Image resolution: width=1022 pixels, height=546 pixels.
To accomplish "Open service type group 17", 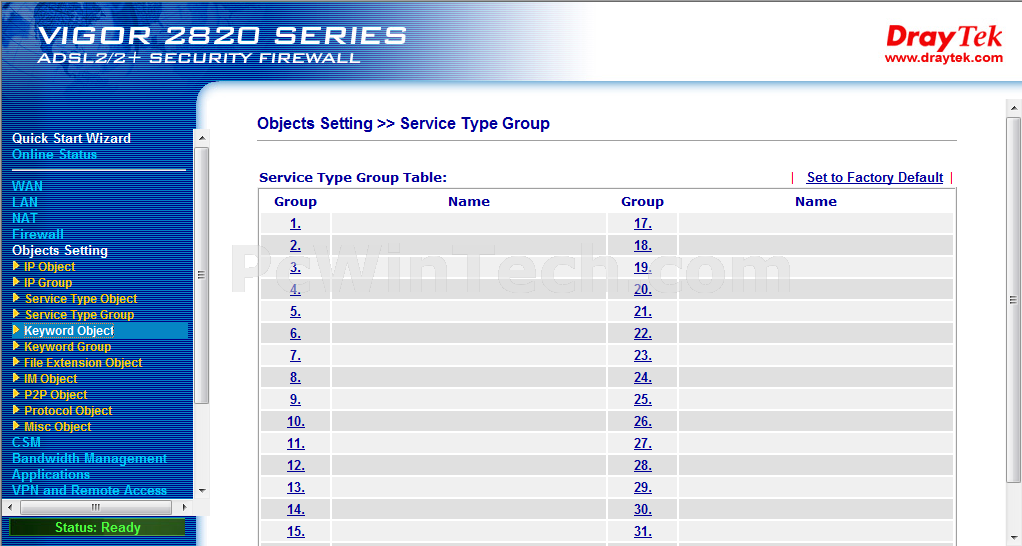I will (643, 223).
